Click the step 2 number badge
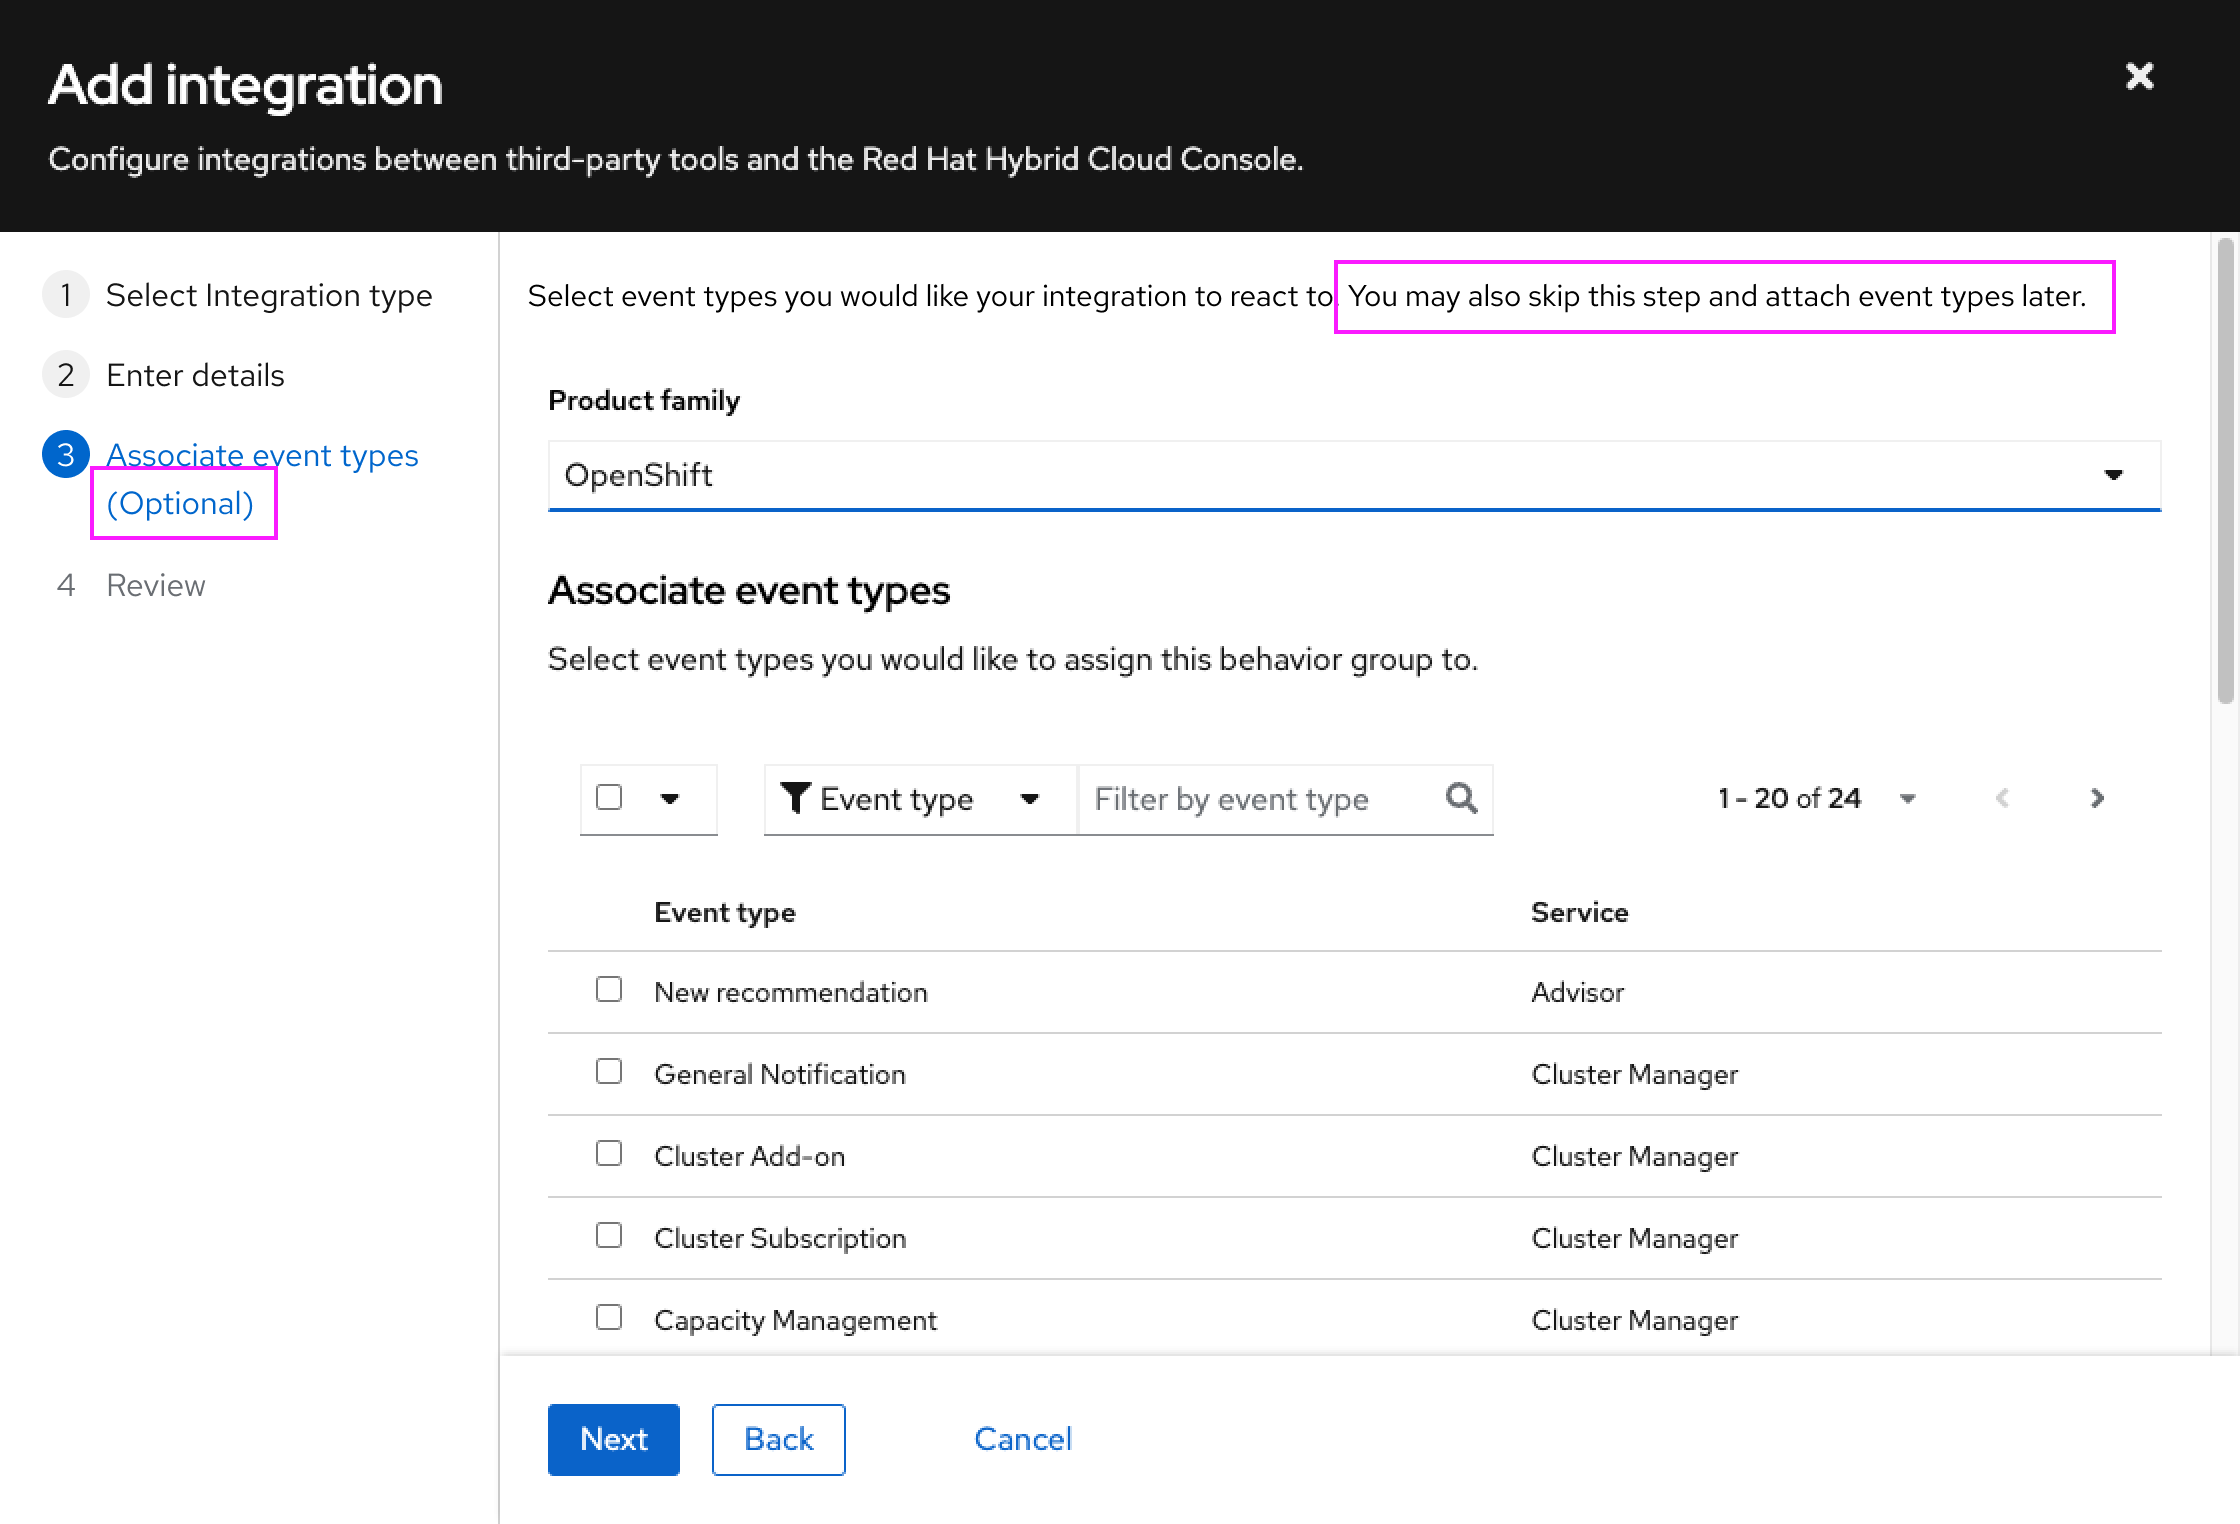 click(x=66, y=375)
